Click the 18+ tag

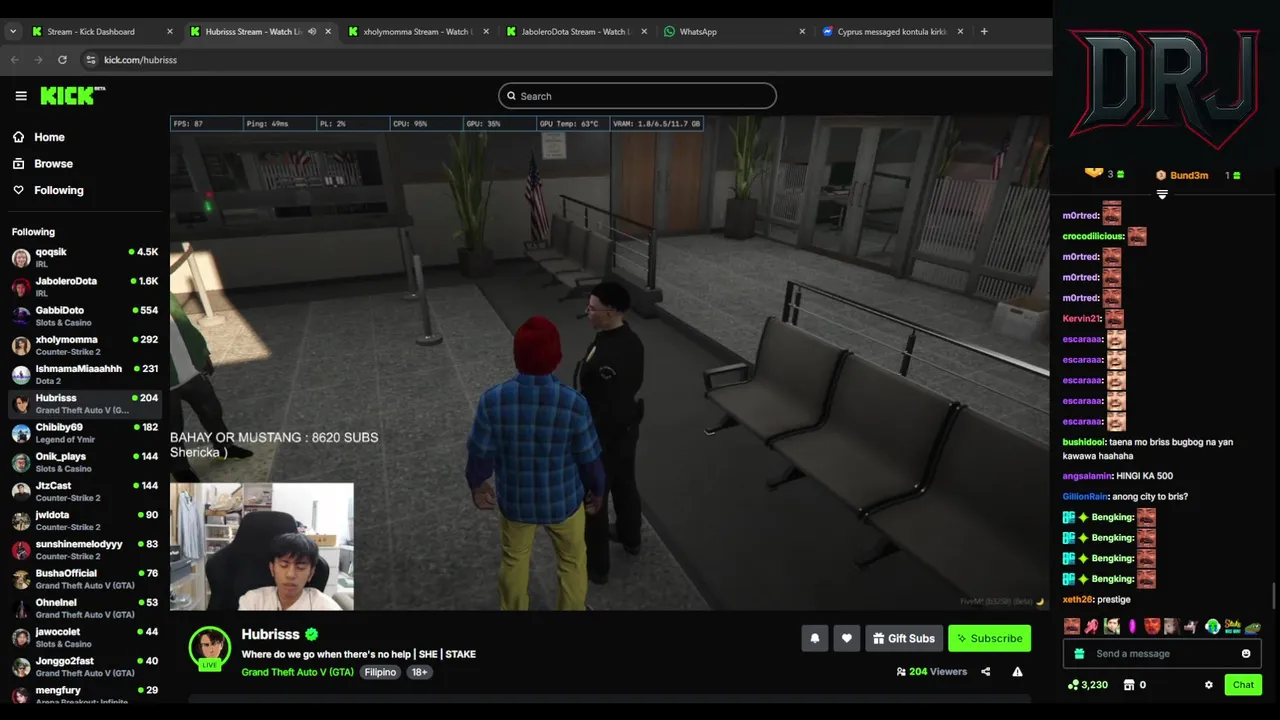tap(419, 672)
